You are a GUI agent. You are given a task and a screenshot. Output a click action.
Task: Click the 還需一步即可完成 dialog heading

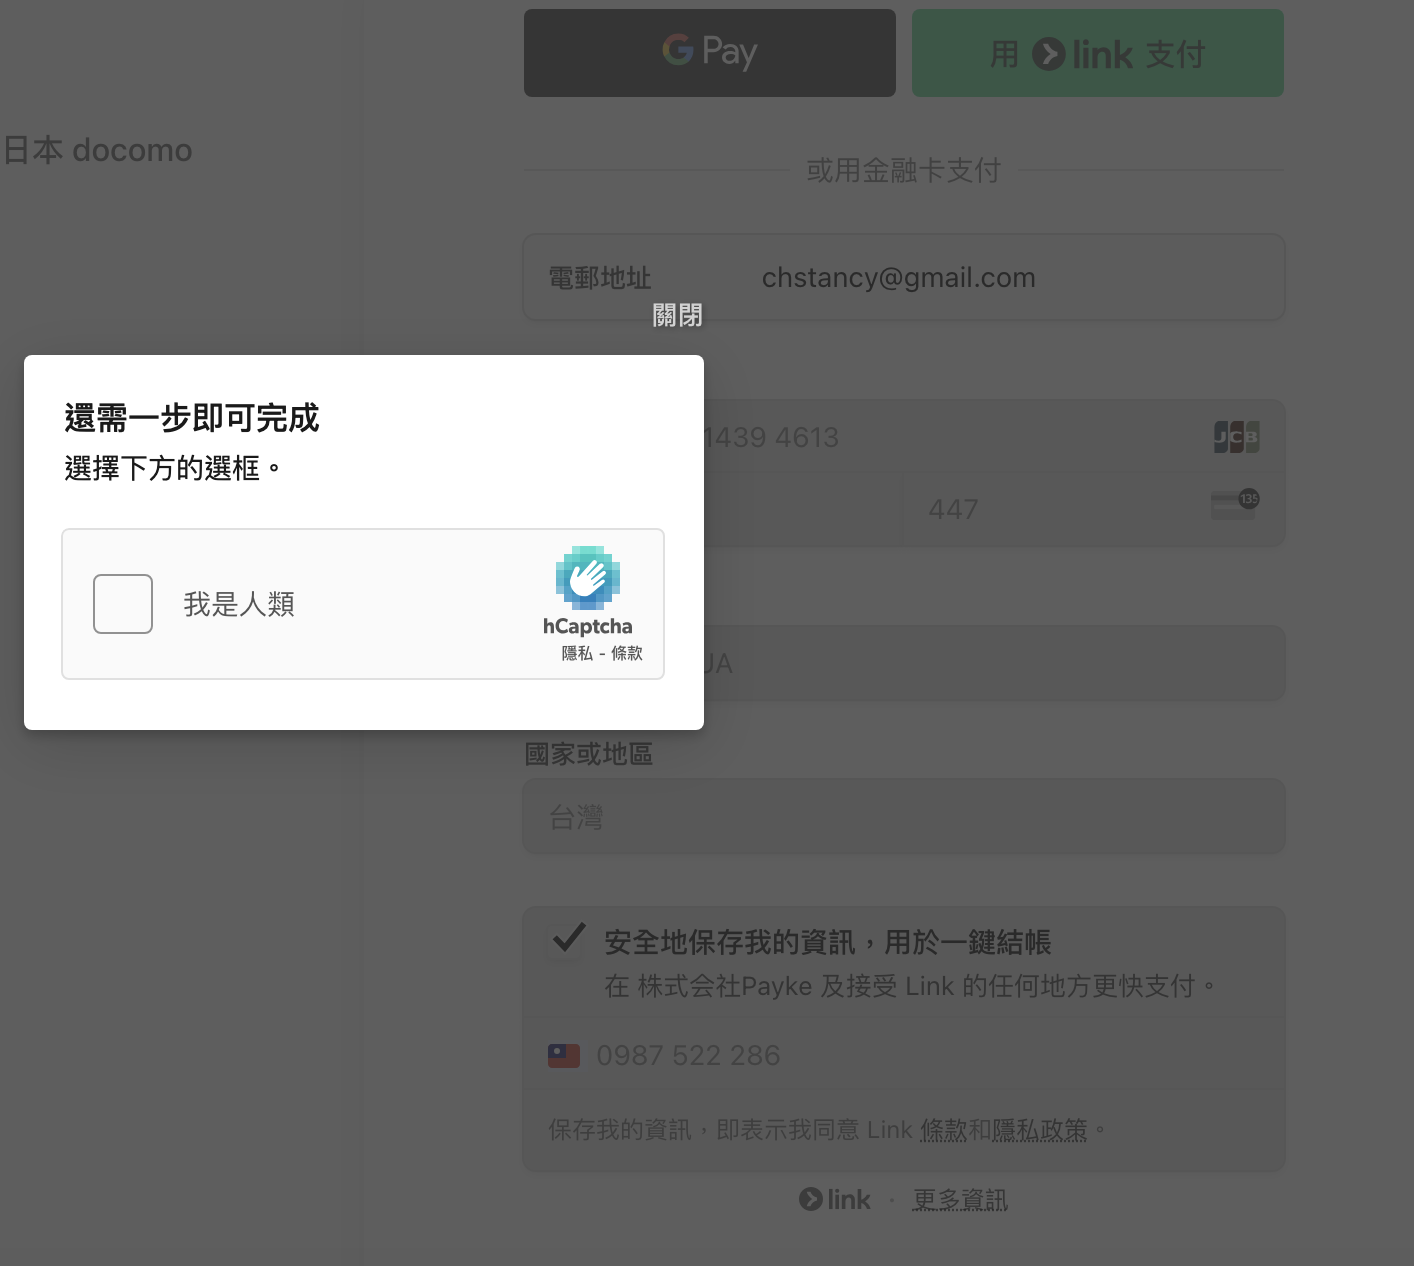[x=192, y=418]
